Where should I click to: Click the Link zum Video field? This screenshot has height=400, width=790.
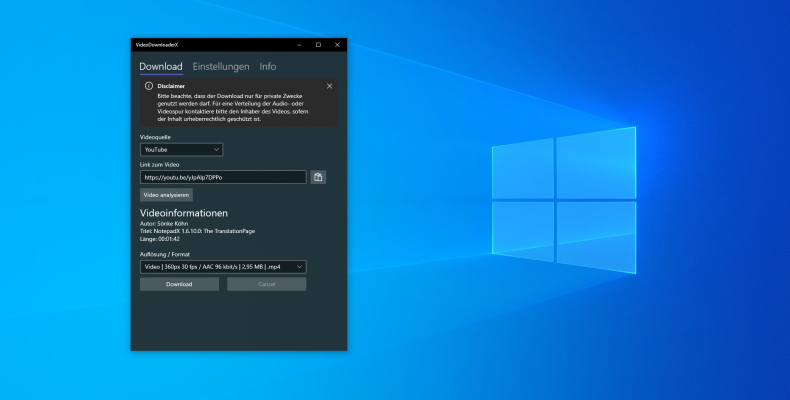(x=223, y=177)
